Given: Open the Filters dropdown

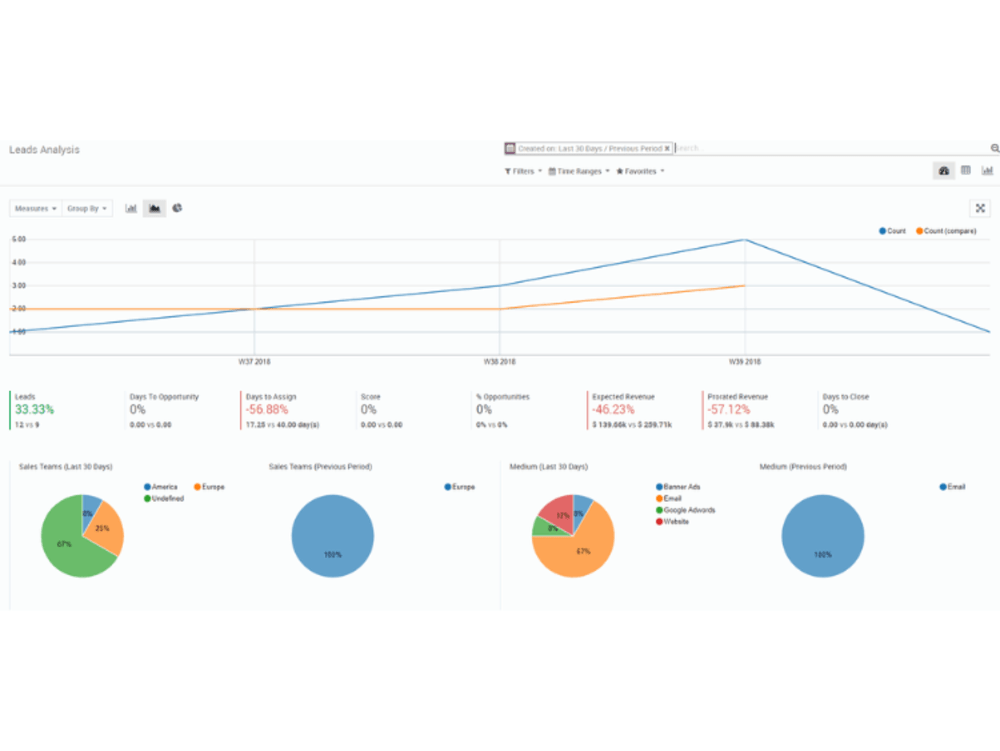Looking at the screenshot, I should point(523,171).
